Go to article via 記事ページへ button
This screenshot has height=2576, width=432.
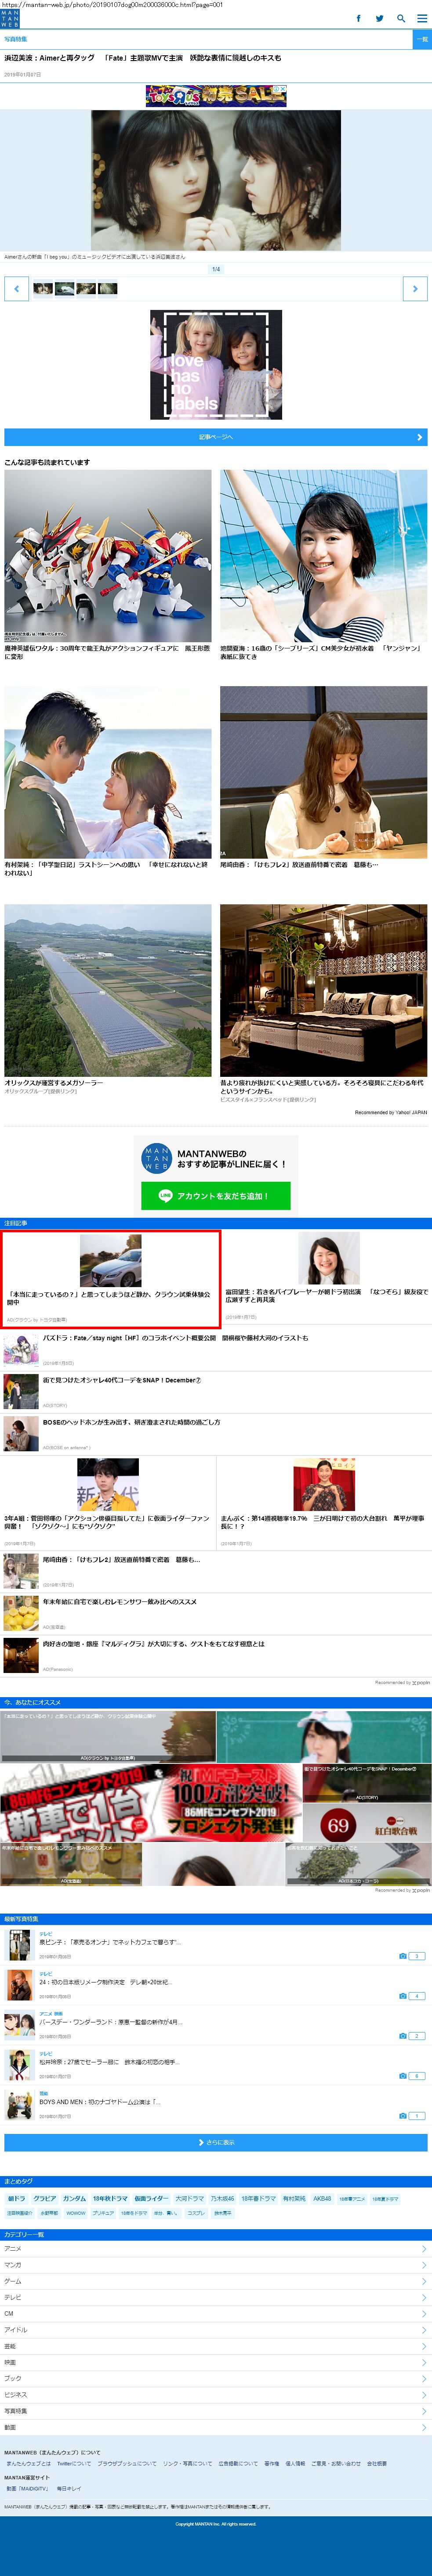pos(216,437)
